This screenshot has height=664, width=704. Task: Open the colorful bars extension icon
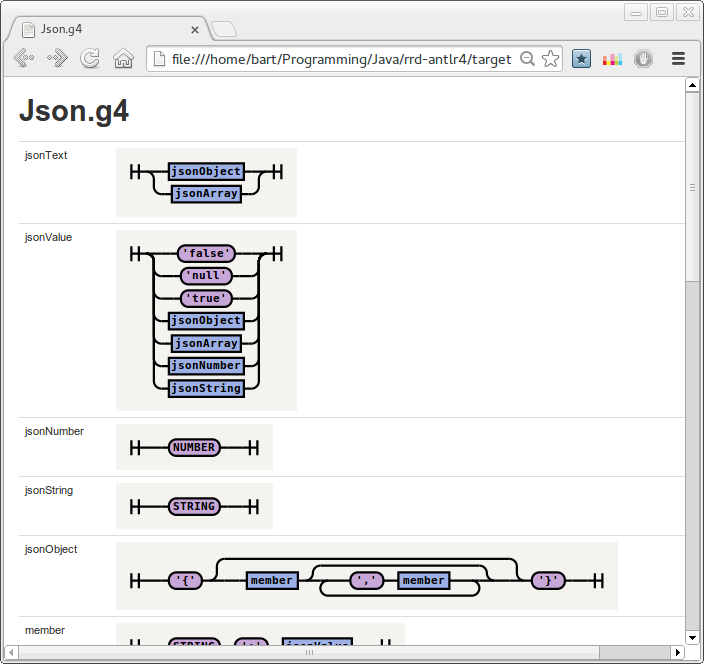pos(612,59)
